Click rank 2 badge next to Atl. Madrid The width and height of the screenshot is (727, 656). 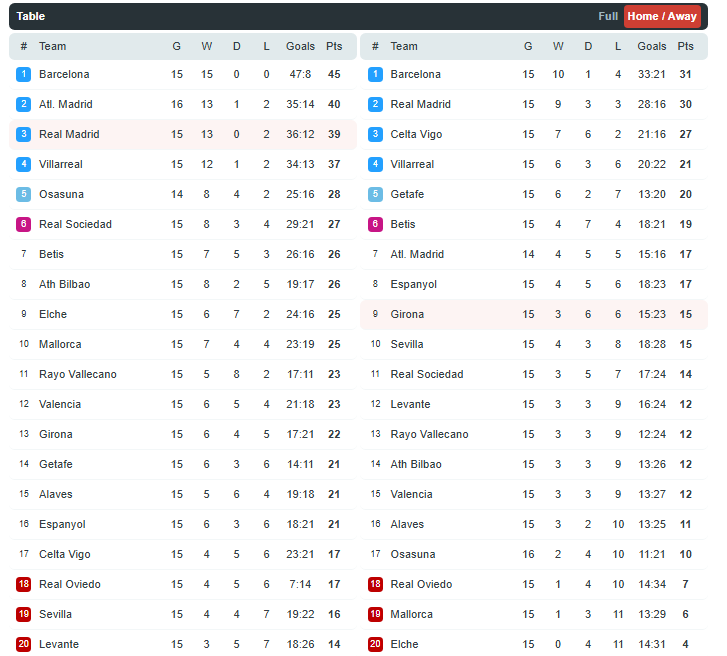(x=24, y=104)
